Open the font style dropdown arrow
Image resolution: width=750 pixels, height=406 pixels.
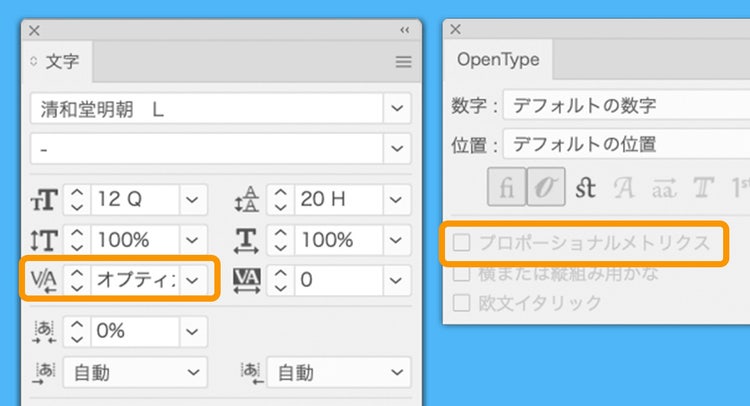pos(397,149)
